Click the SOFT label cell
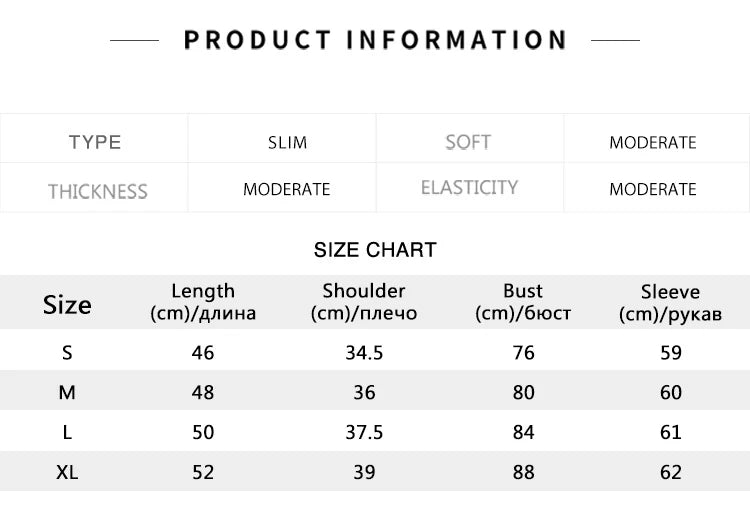This screenshot has width=750, height=528. tap(468, 142)
